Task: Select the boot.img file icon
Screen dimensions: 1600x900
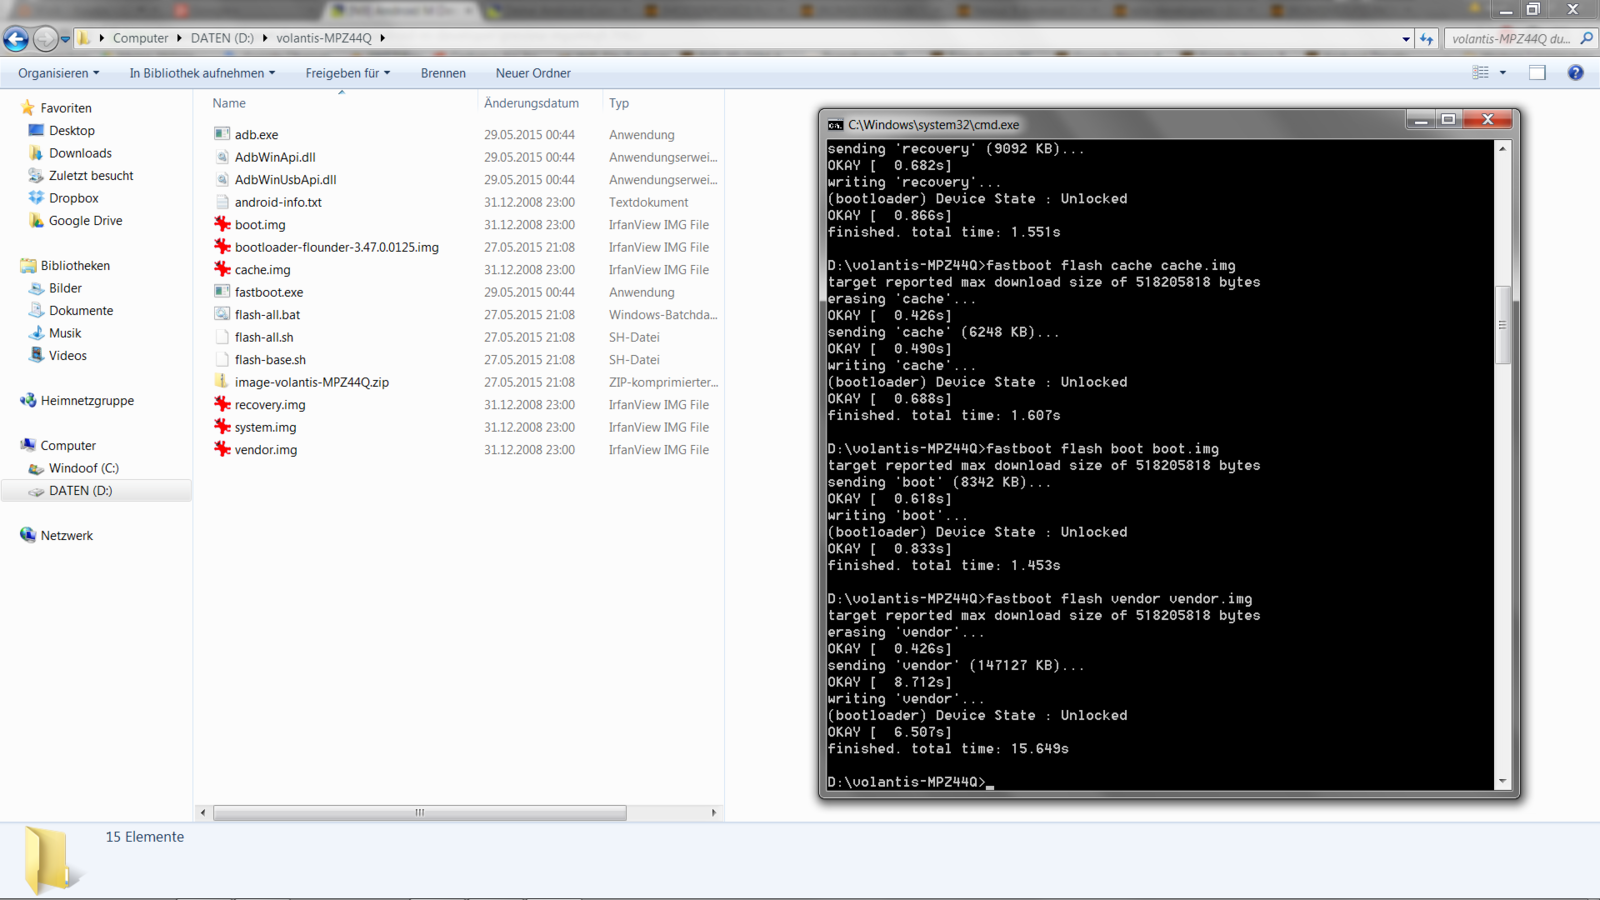Action: (222, 225)
